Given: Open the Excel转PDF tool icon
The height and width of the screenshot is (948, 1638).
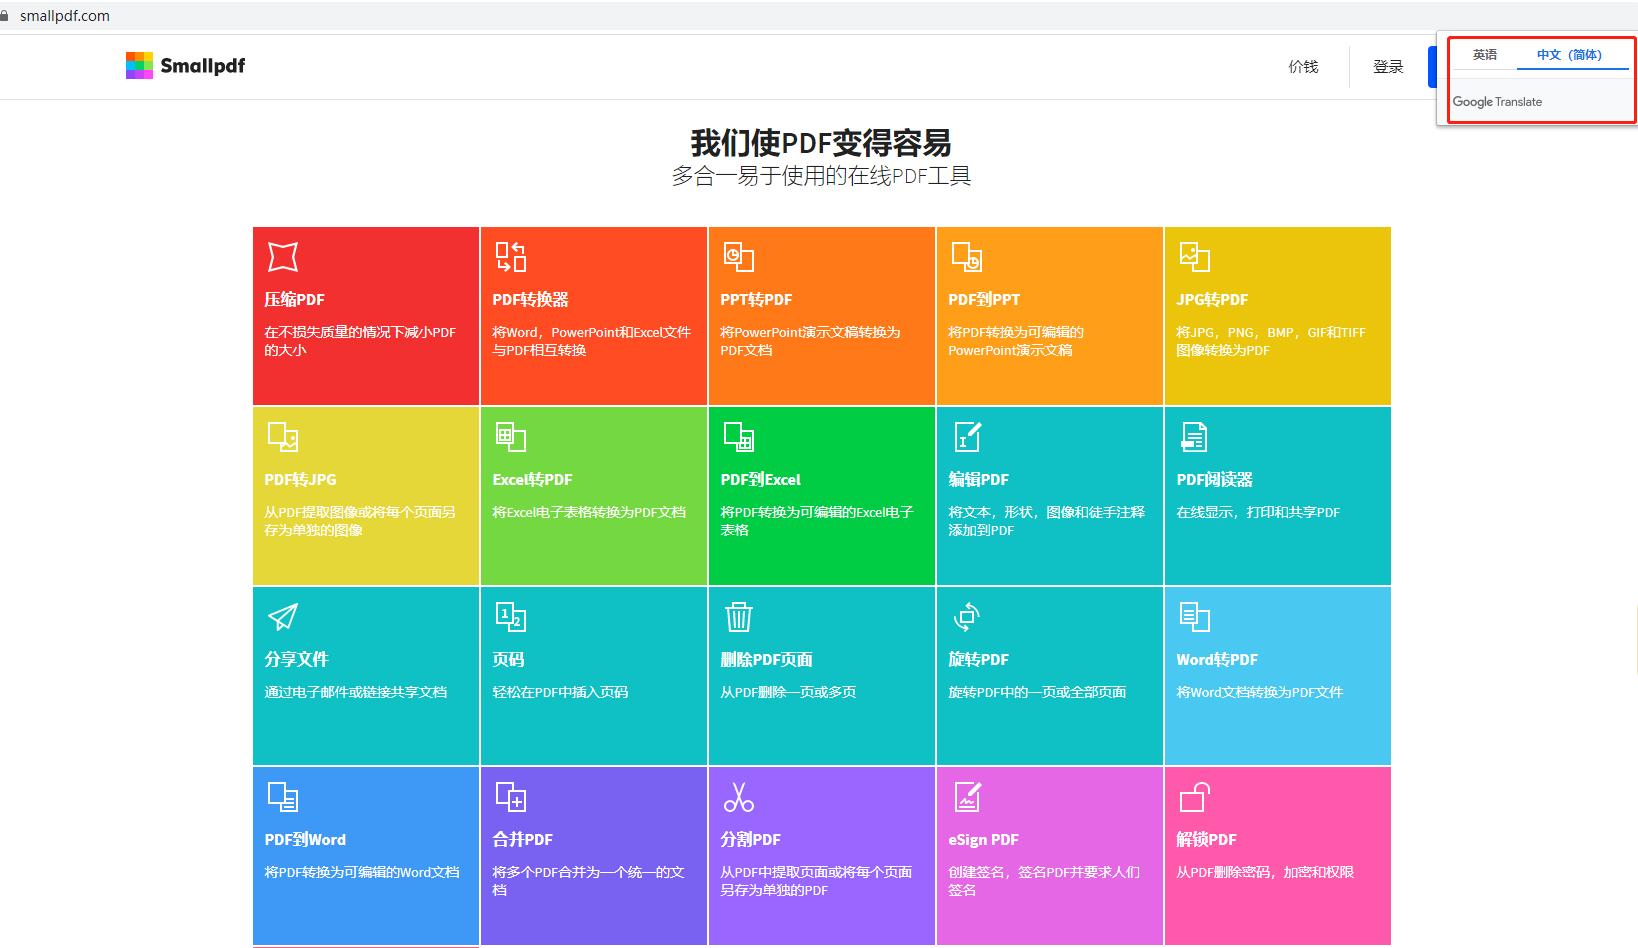Looking at the screenshot, I should click(x=511, y=436).
